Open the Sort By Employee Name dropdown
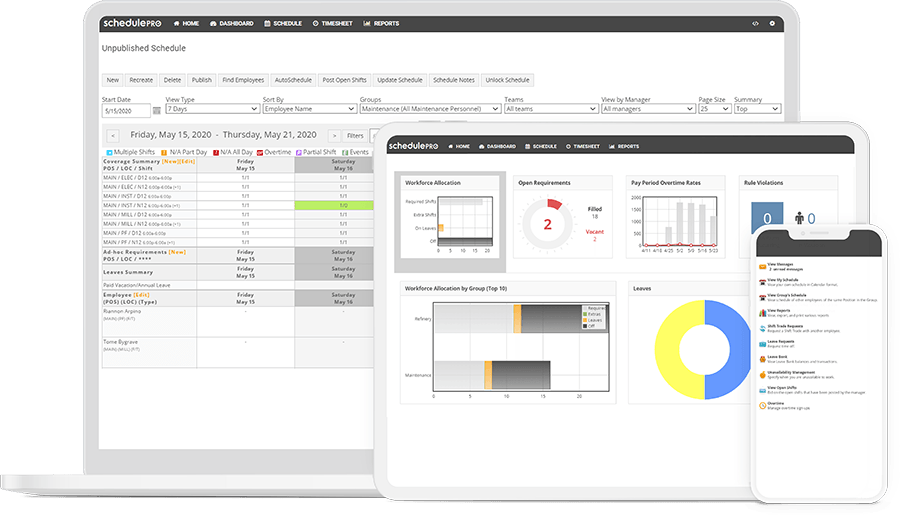Image resolution: width=900 pixels, height=515 pixels. click(x=309, y=109)
